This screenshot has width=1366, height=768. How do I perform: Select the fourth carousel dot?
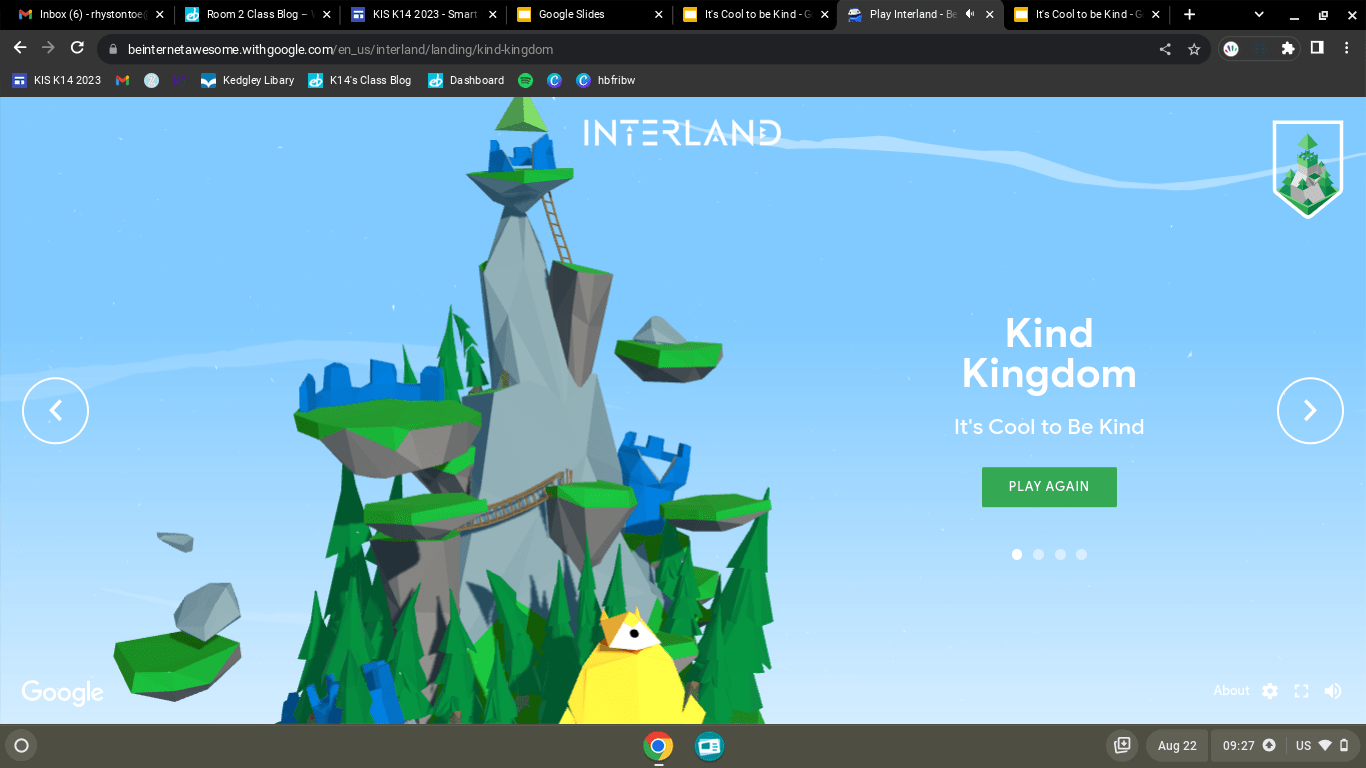pos(1081,554)
